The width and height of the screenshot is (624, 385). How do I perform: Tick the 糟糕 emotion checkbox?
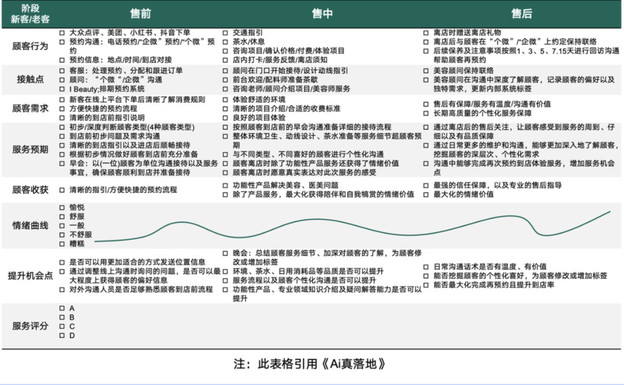click(x=62, y=244)
